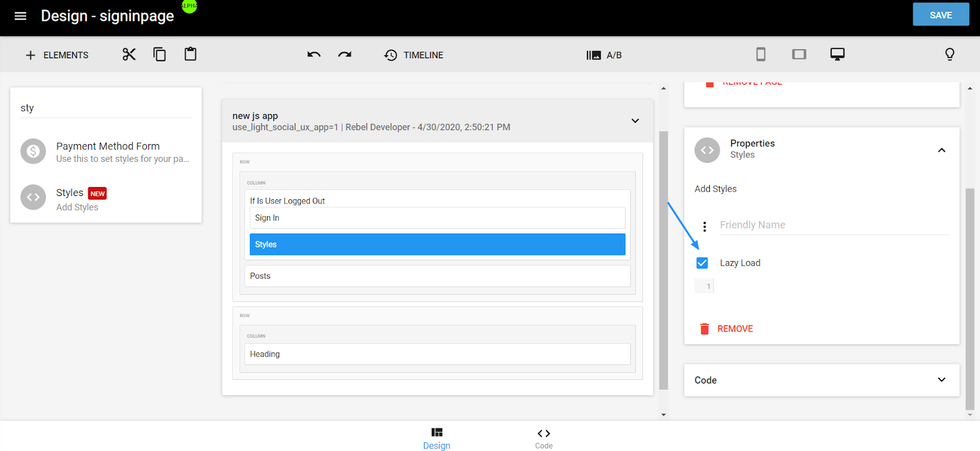
Task: Redo the last change
Action: (345, 55)
